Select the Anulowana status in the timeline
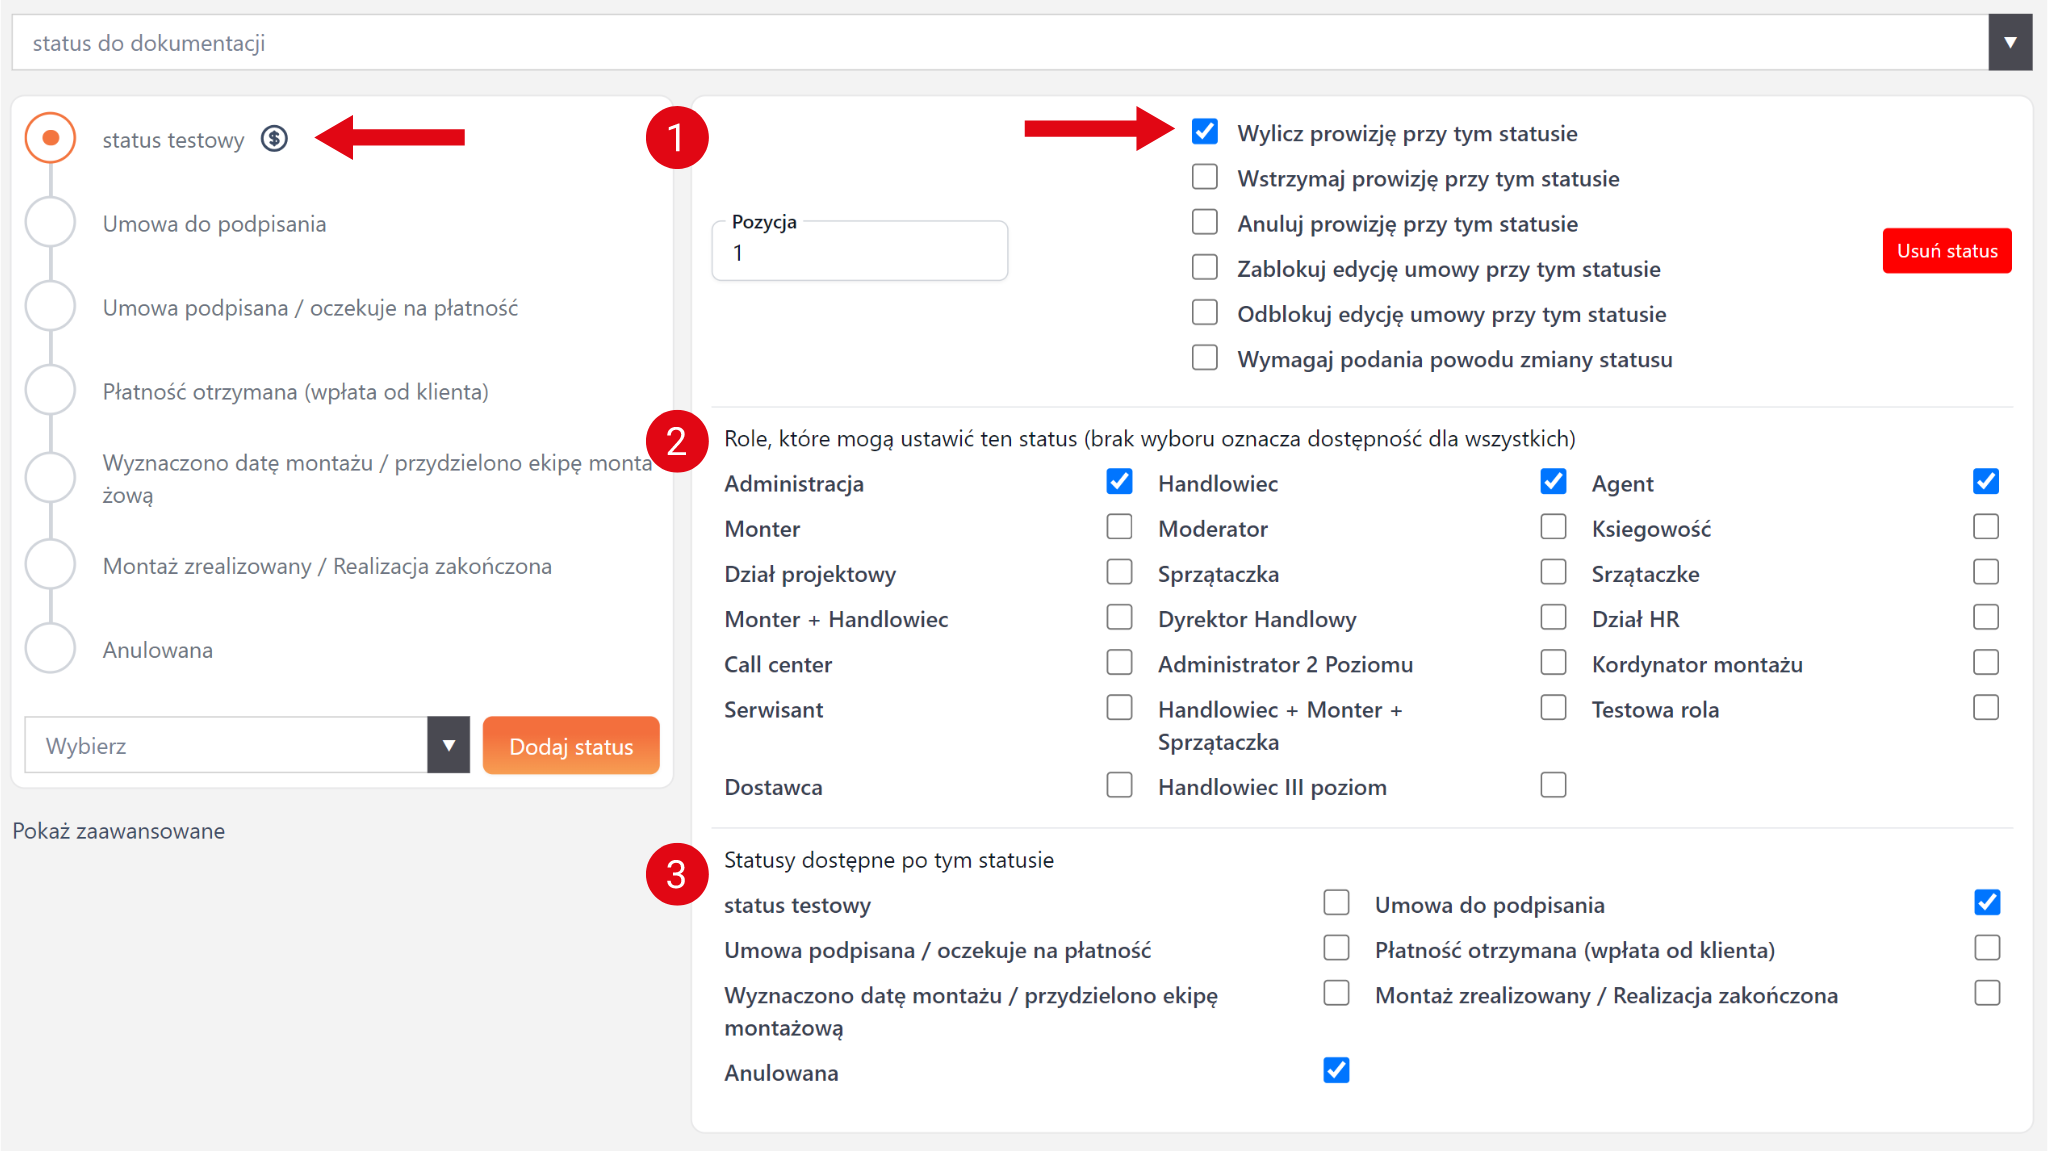The height and width of the screenshot is (1151, 2048). (50, 649)
